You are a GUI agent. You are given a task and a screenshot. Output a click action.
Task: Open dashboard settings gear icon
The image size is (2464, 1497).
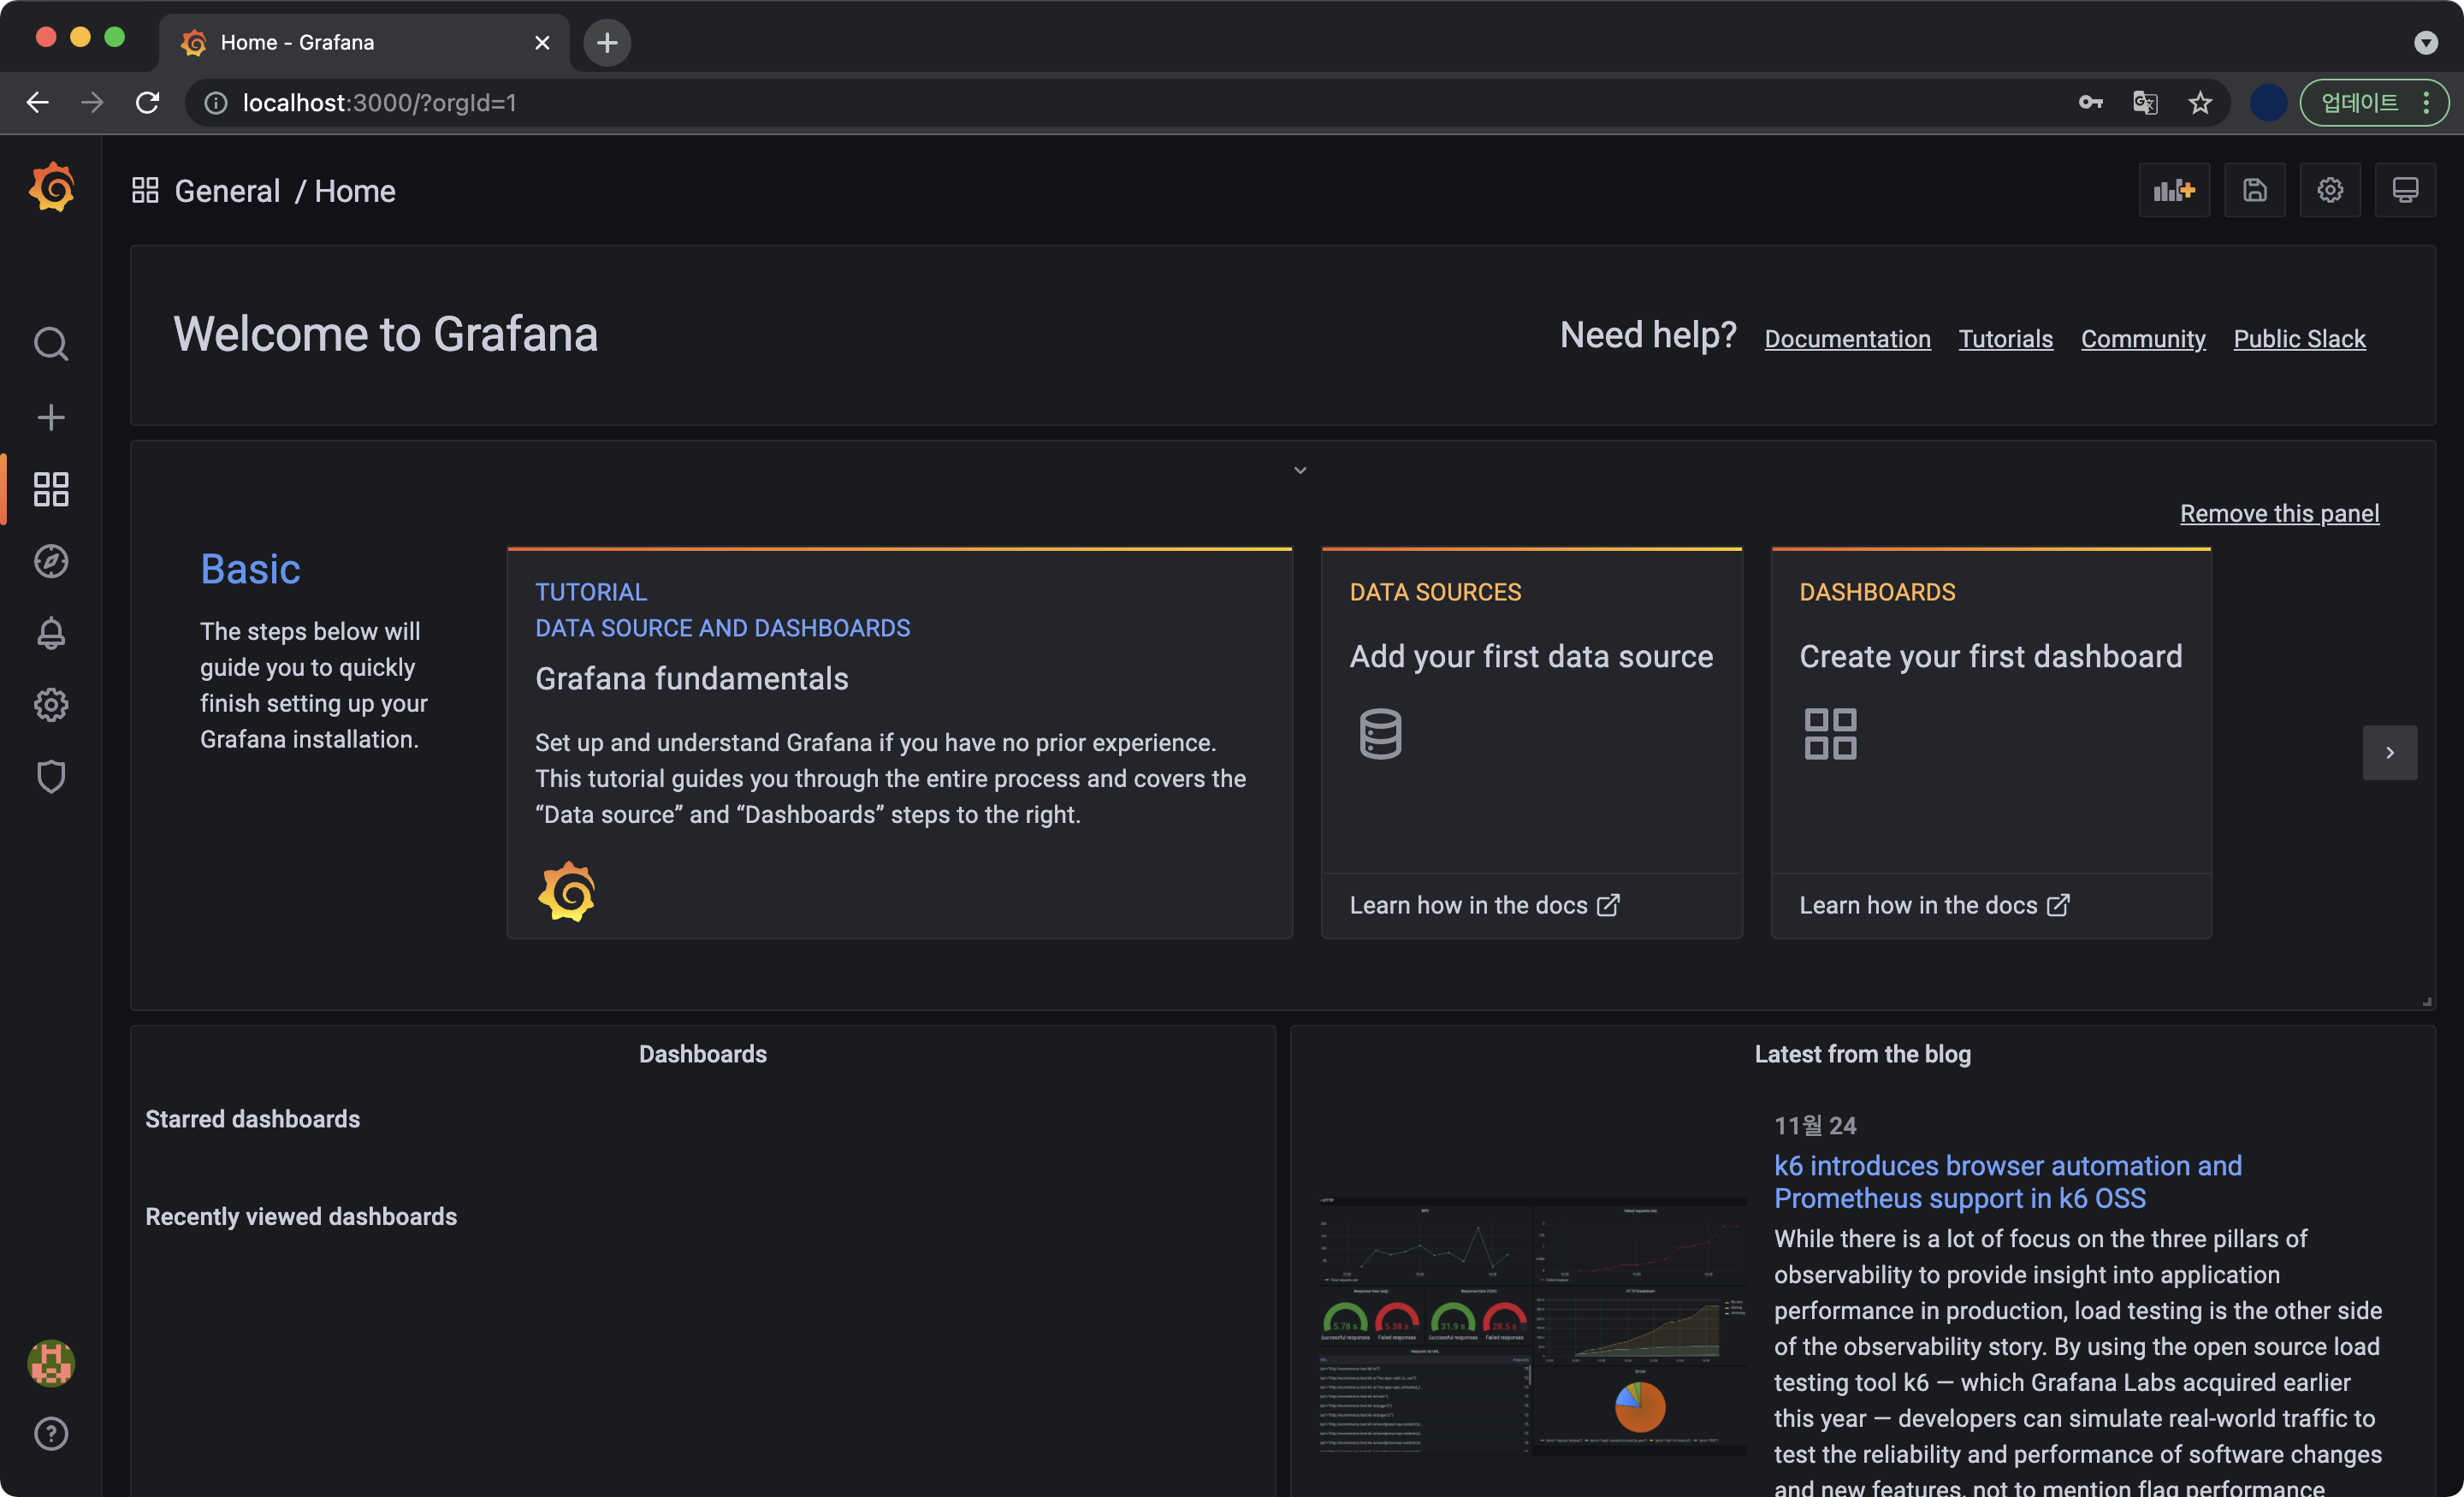(2330, 190)
